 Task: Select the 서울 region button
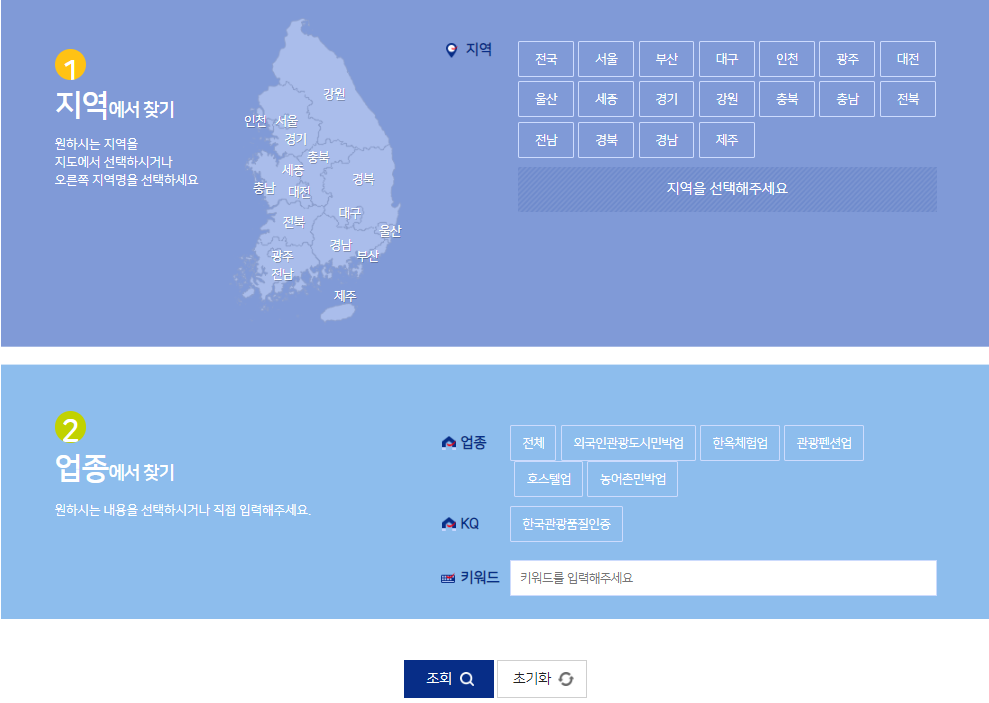tap(606, 58)
